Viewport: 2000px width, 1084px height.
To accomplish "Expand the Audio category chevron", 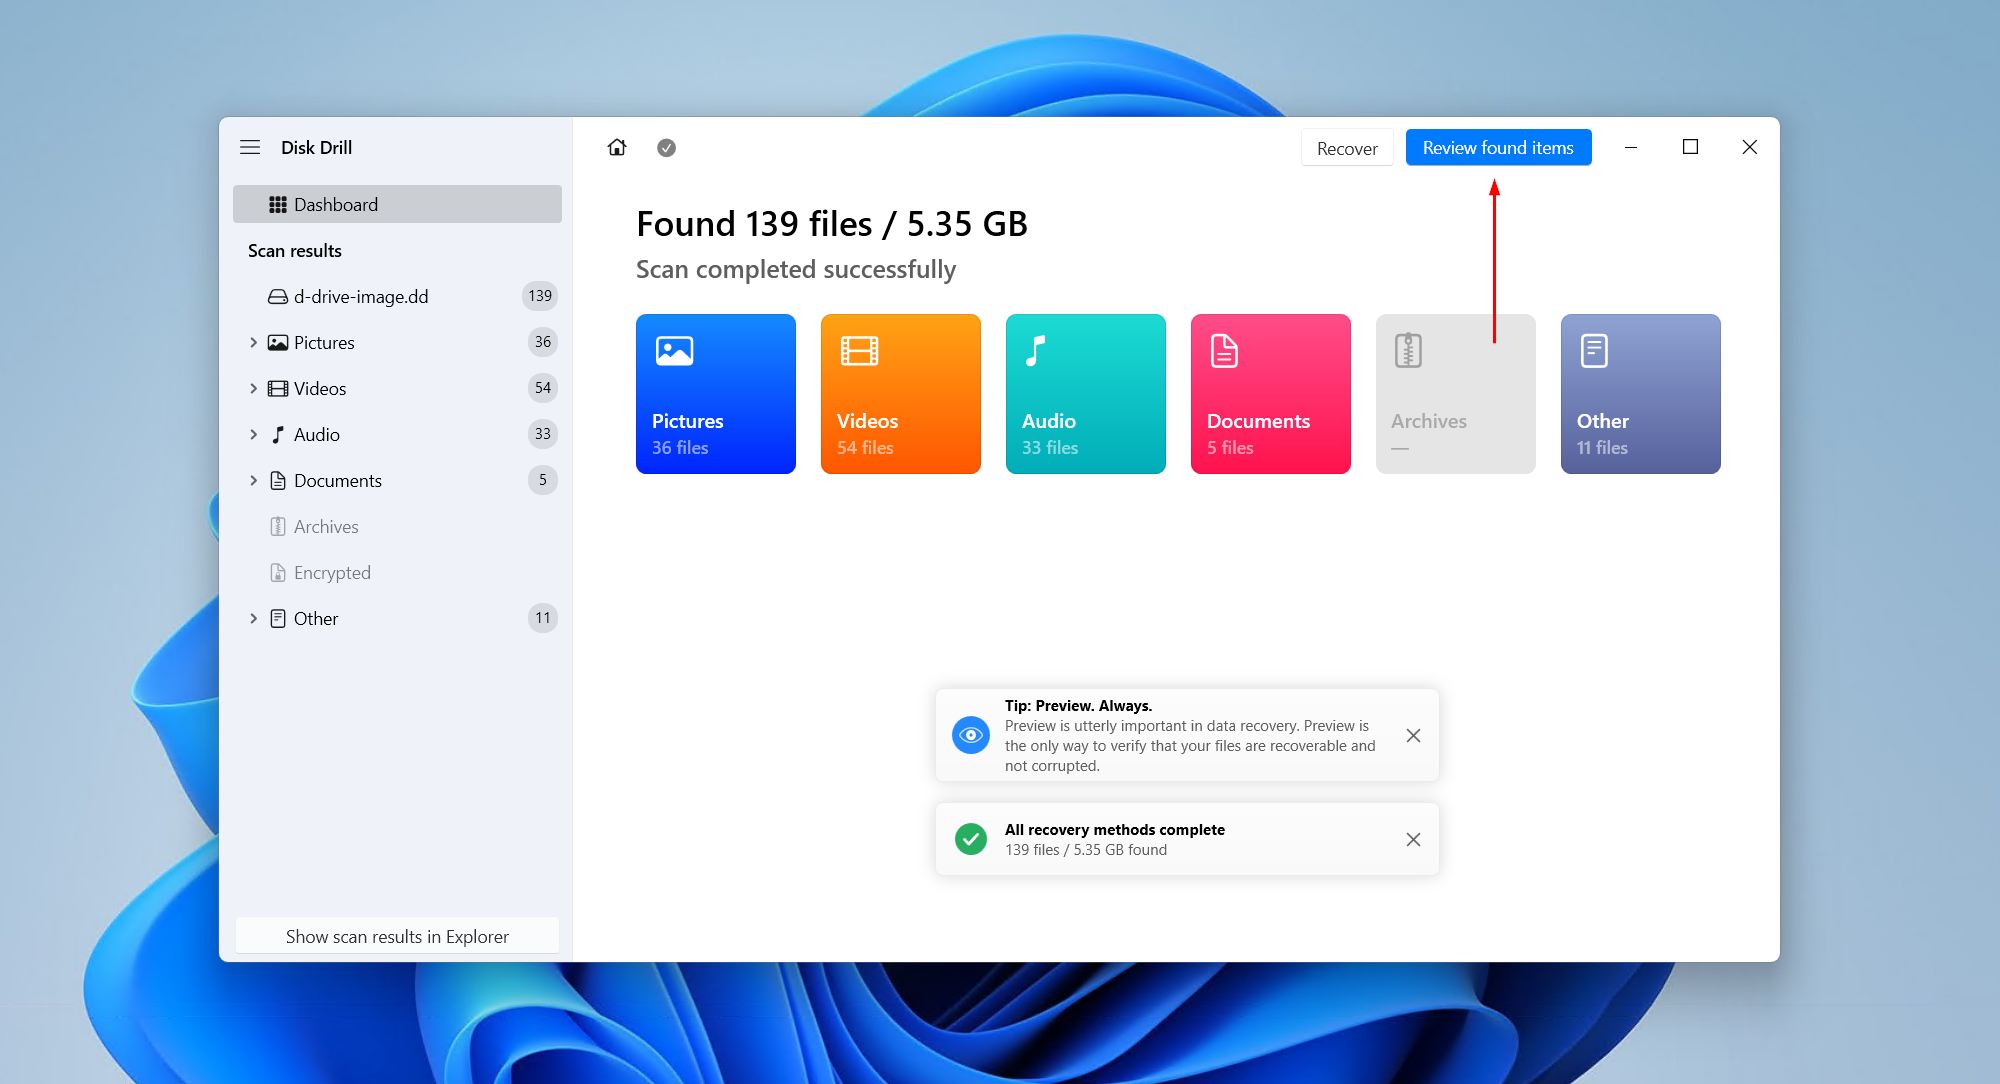I will (253, 434).
